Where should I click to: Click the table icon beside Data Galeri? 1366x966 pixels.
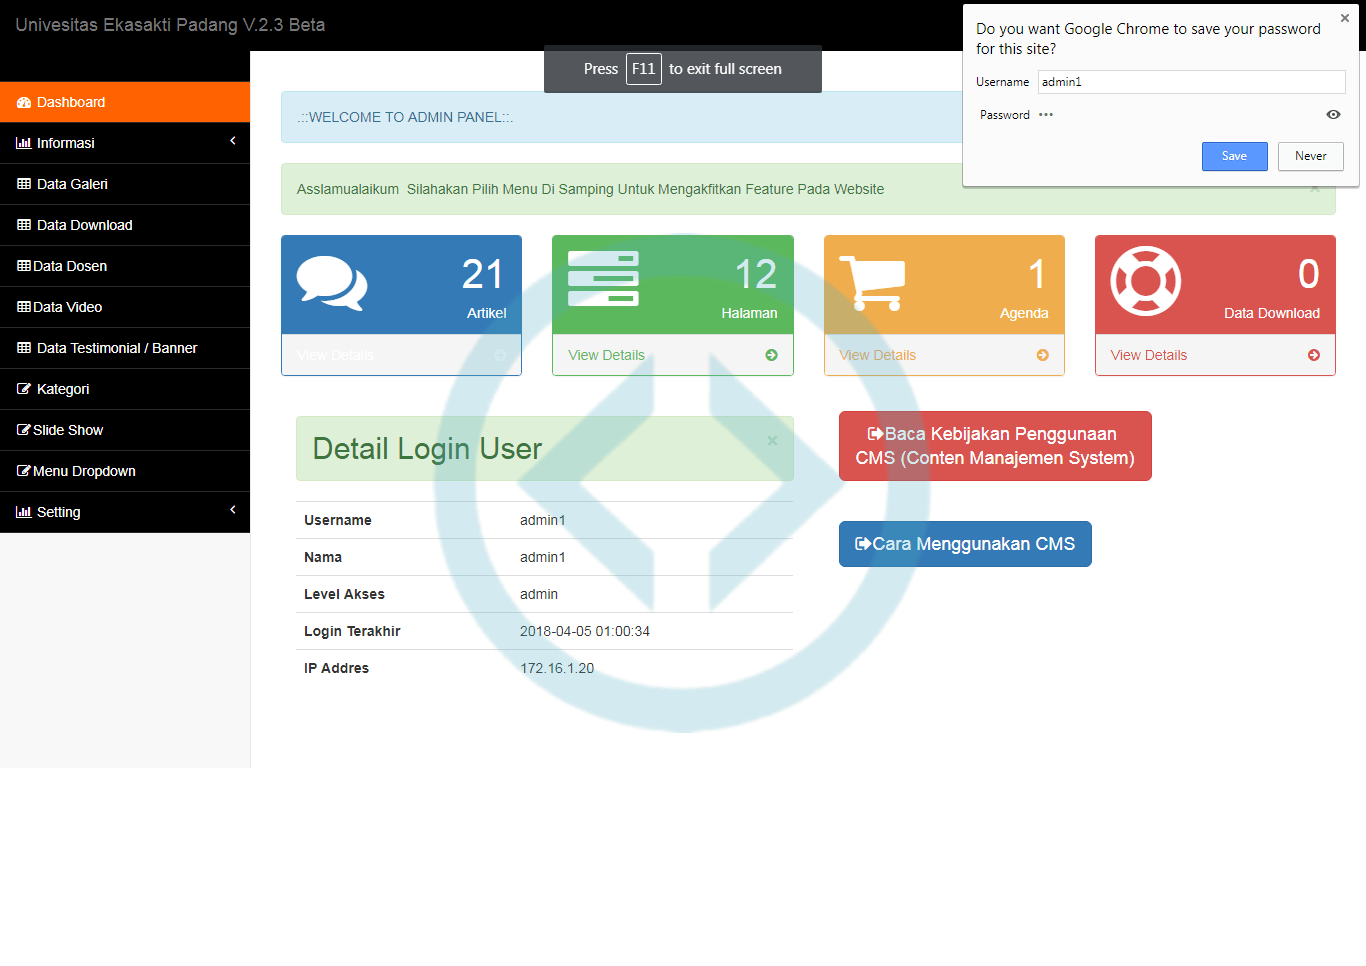(x=22, y=184)
